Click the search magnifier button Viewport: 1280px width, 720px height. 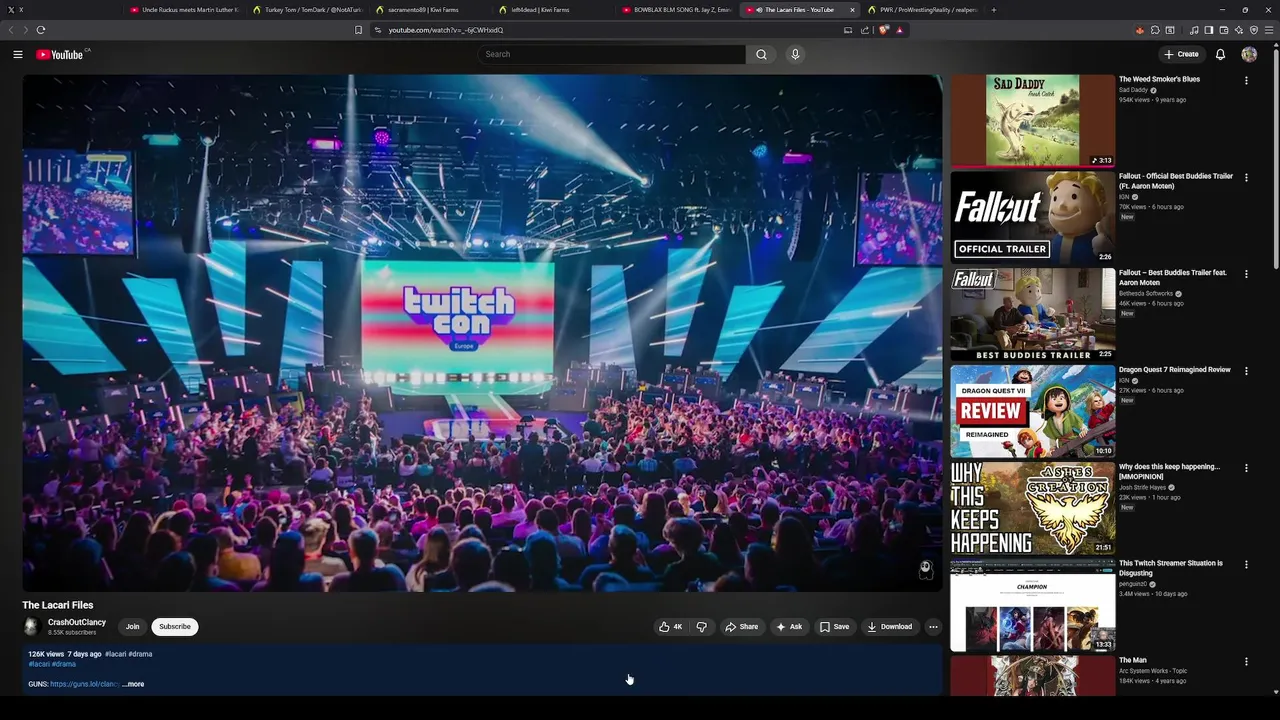pos(761,54)
